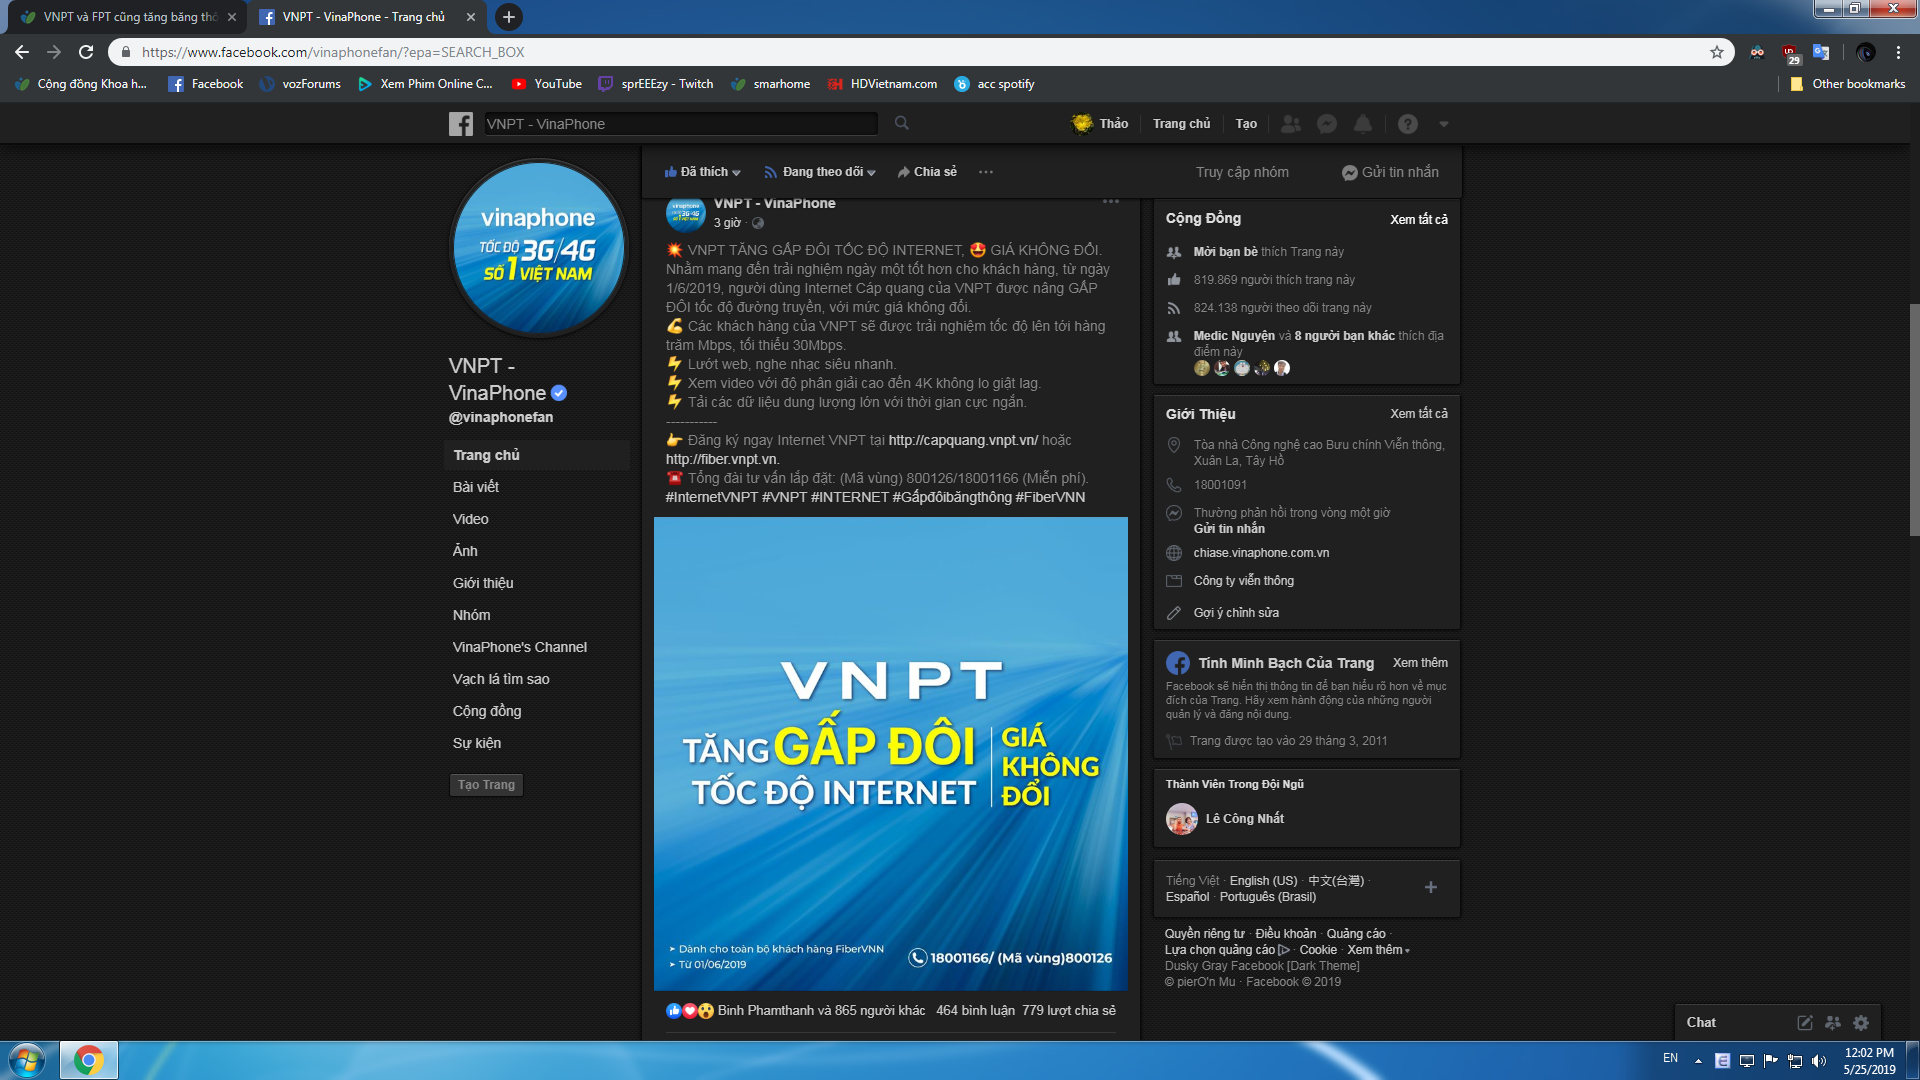Image resolution: width=1920 pixels, height=1080 pixels.
Task: Open Windows Start button
Action: coord(27,1060)
